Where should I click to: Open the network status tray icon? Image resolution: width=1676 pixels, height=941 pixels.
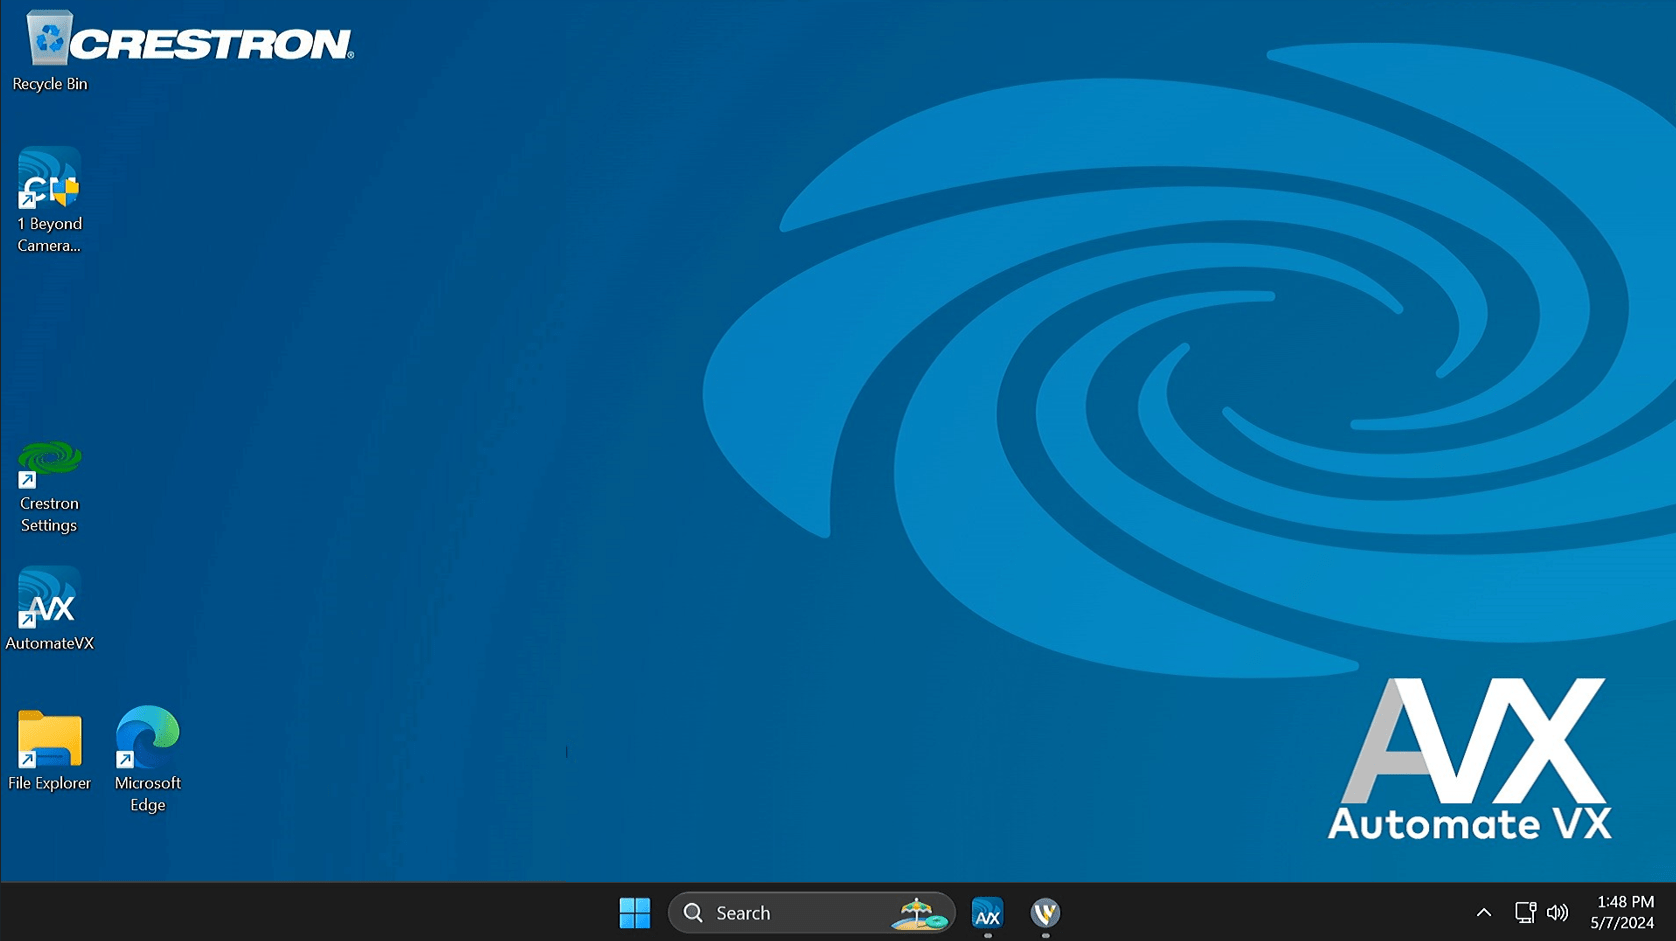coord(1525,913)
